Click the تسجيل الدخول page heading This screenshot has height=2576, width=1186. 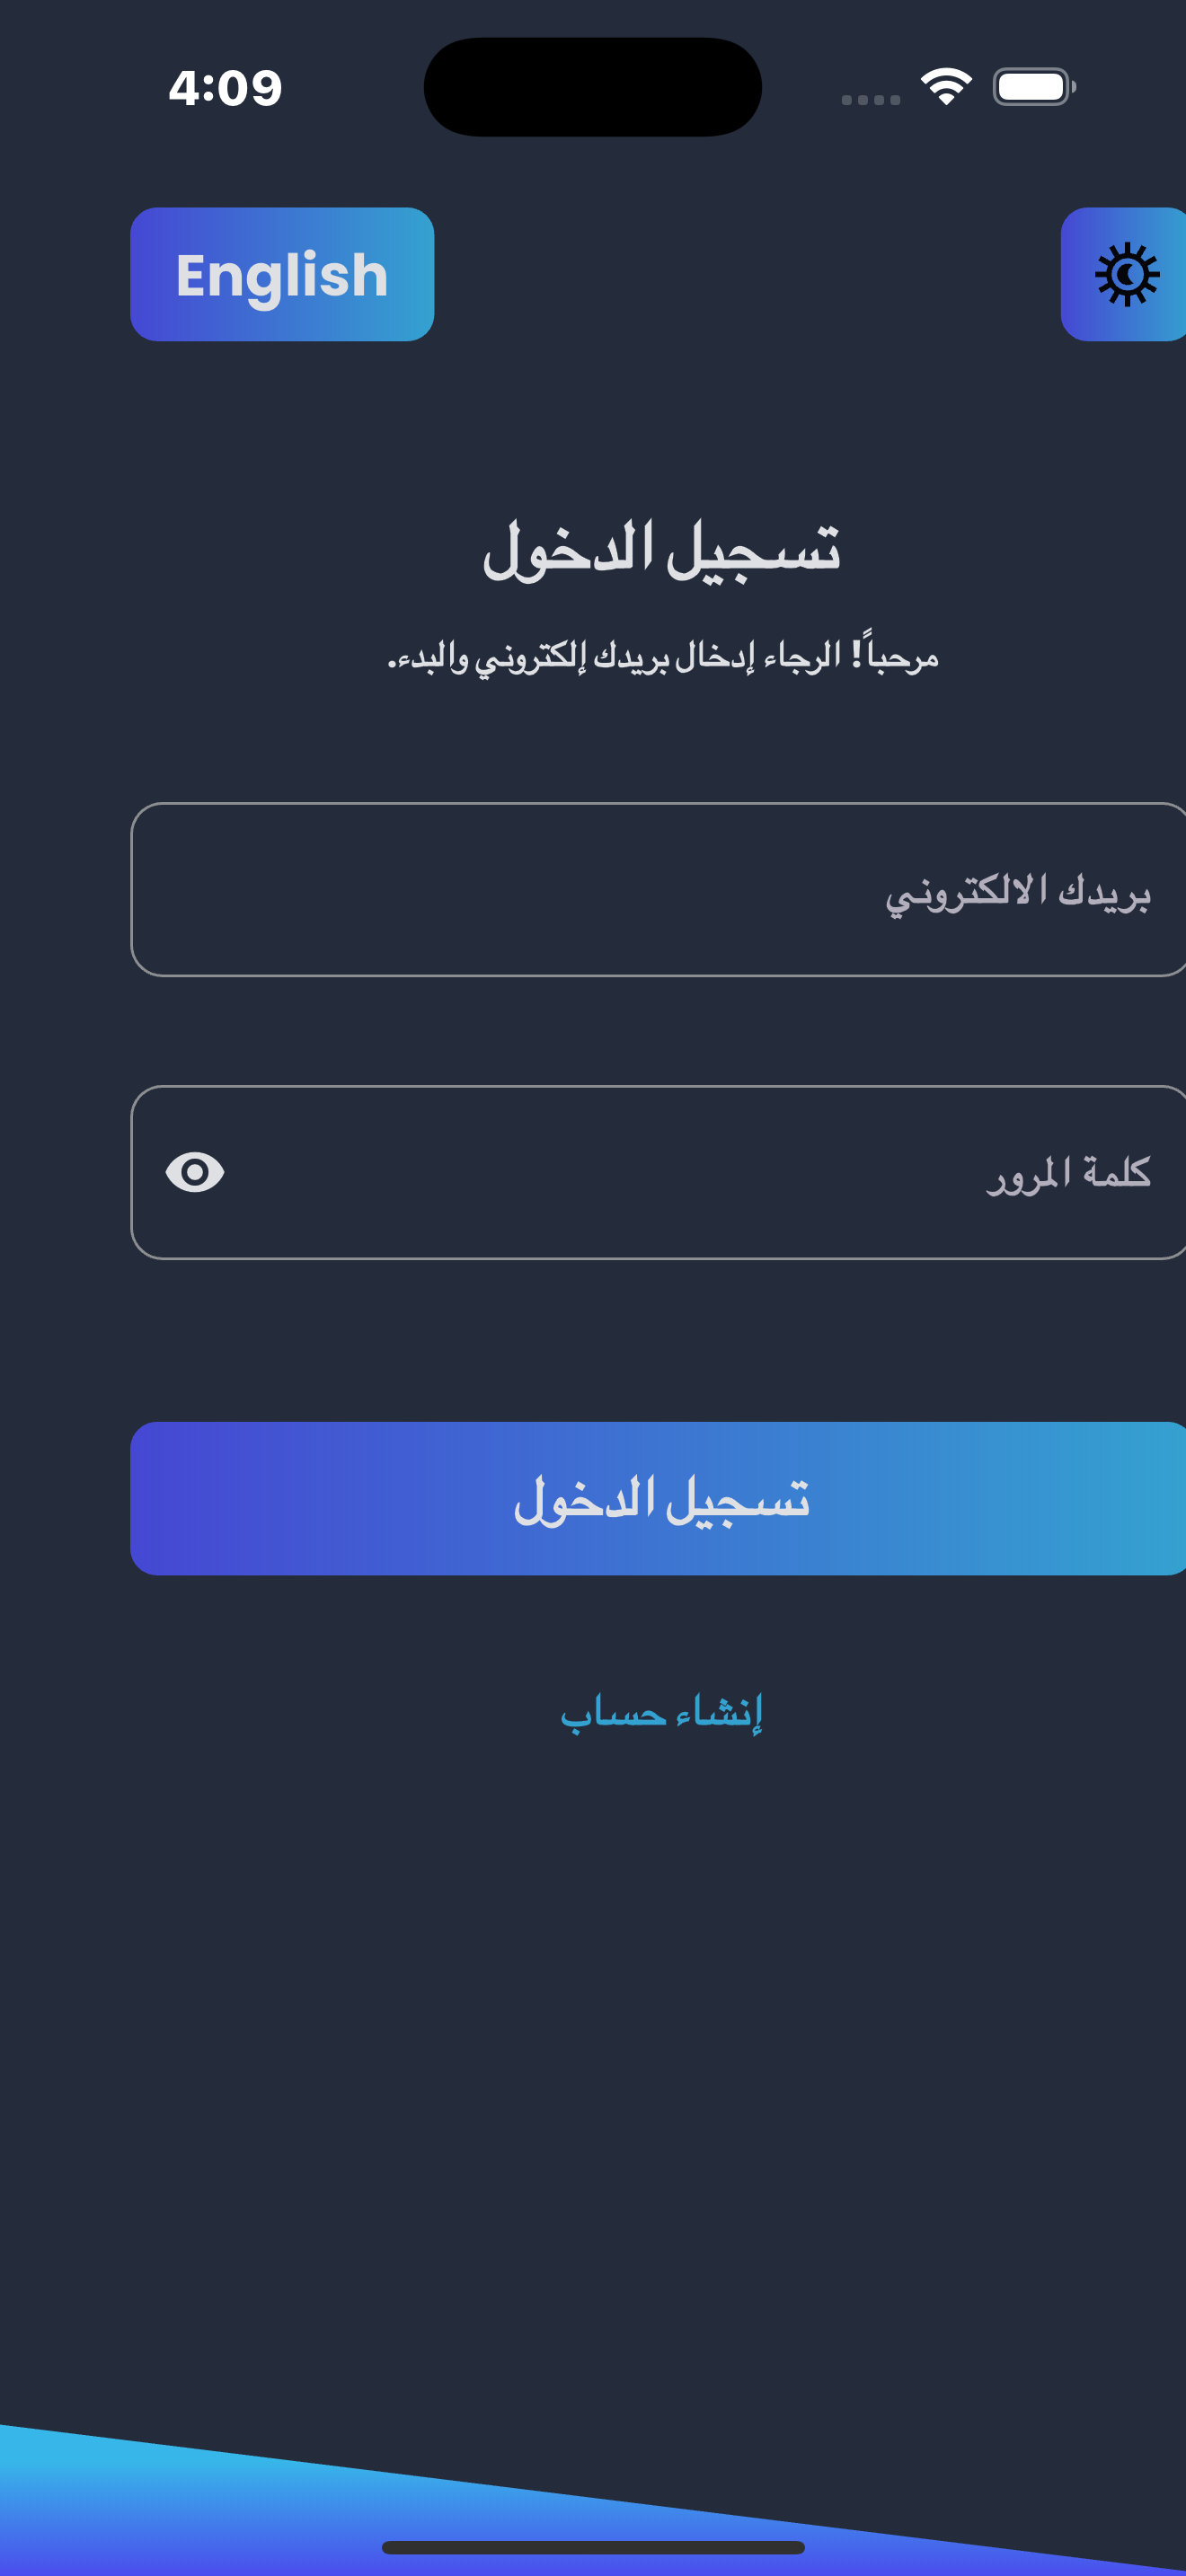click(661, 549)
